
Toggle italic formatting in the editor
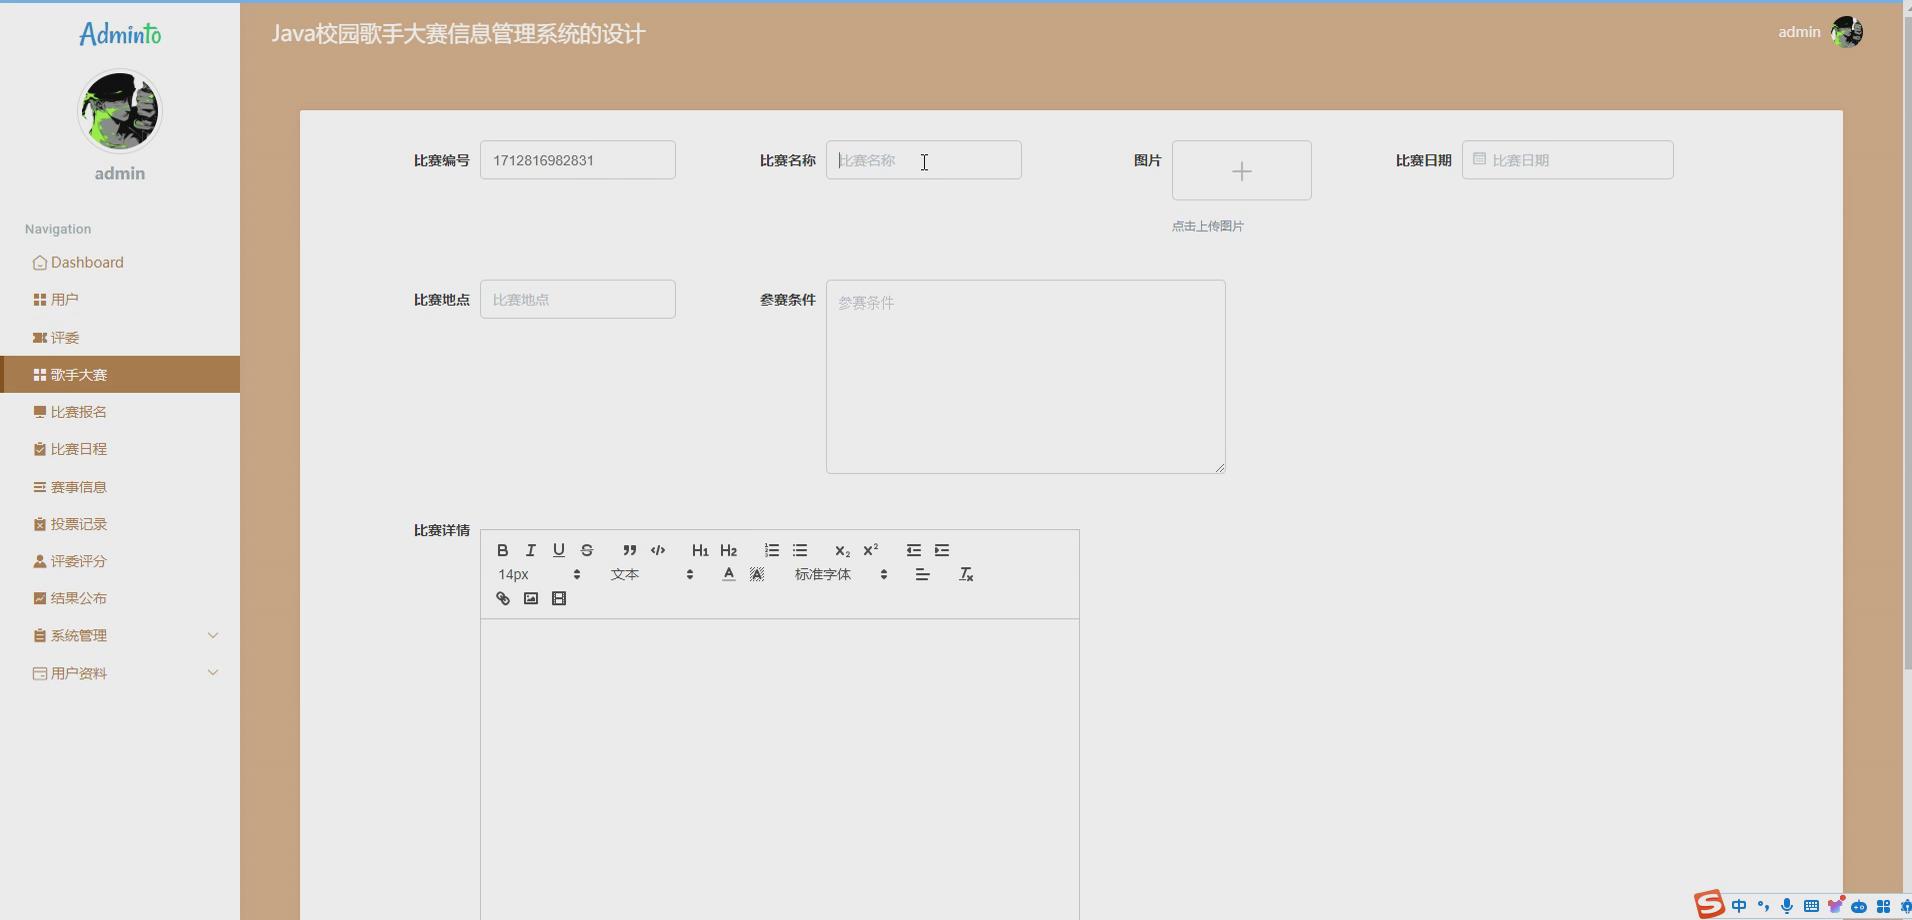pos(531,550)
